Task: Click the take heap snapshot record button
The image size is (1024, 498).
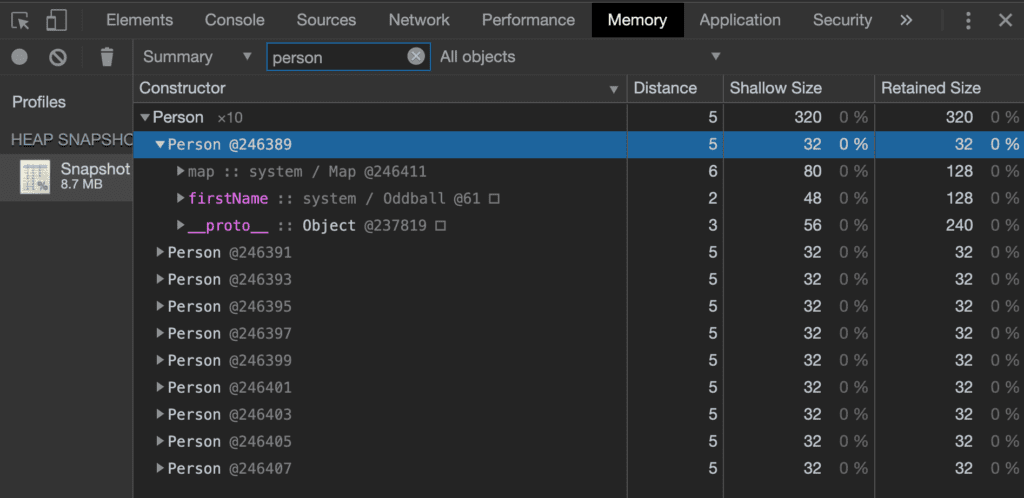Action: [x=19, y=57]
